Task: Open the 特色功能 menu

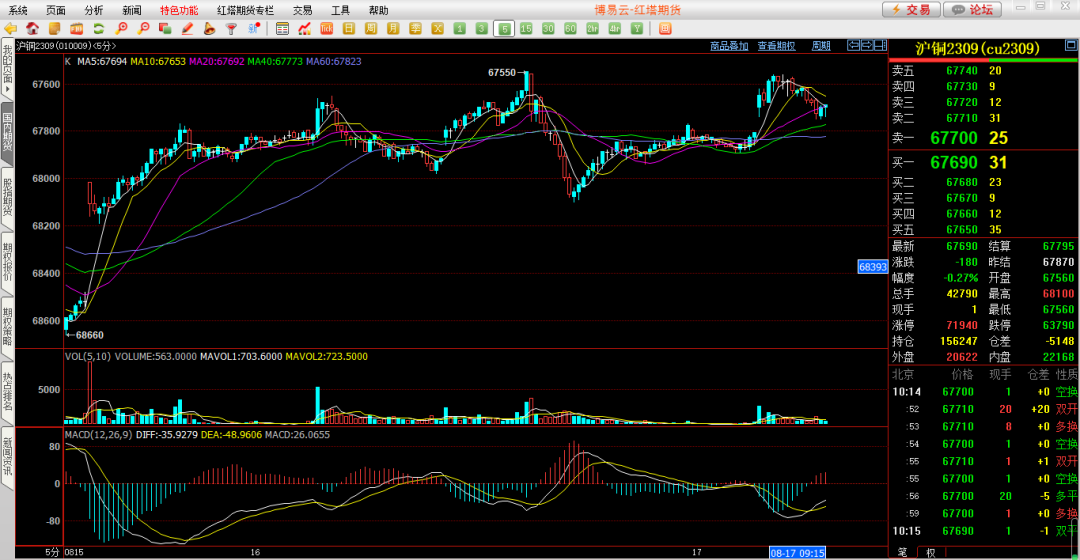Action: [x=179, y=10]
